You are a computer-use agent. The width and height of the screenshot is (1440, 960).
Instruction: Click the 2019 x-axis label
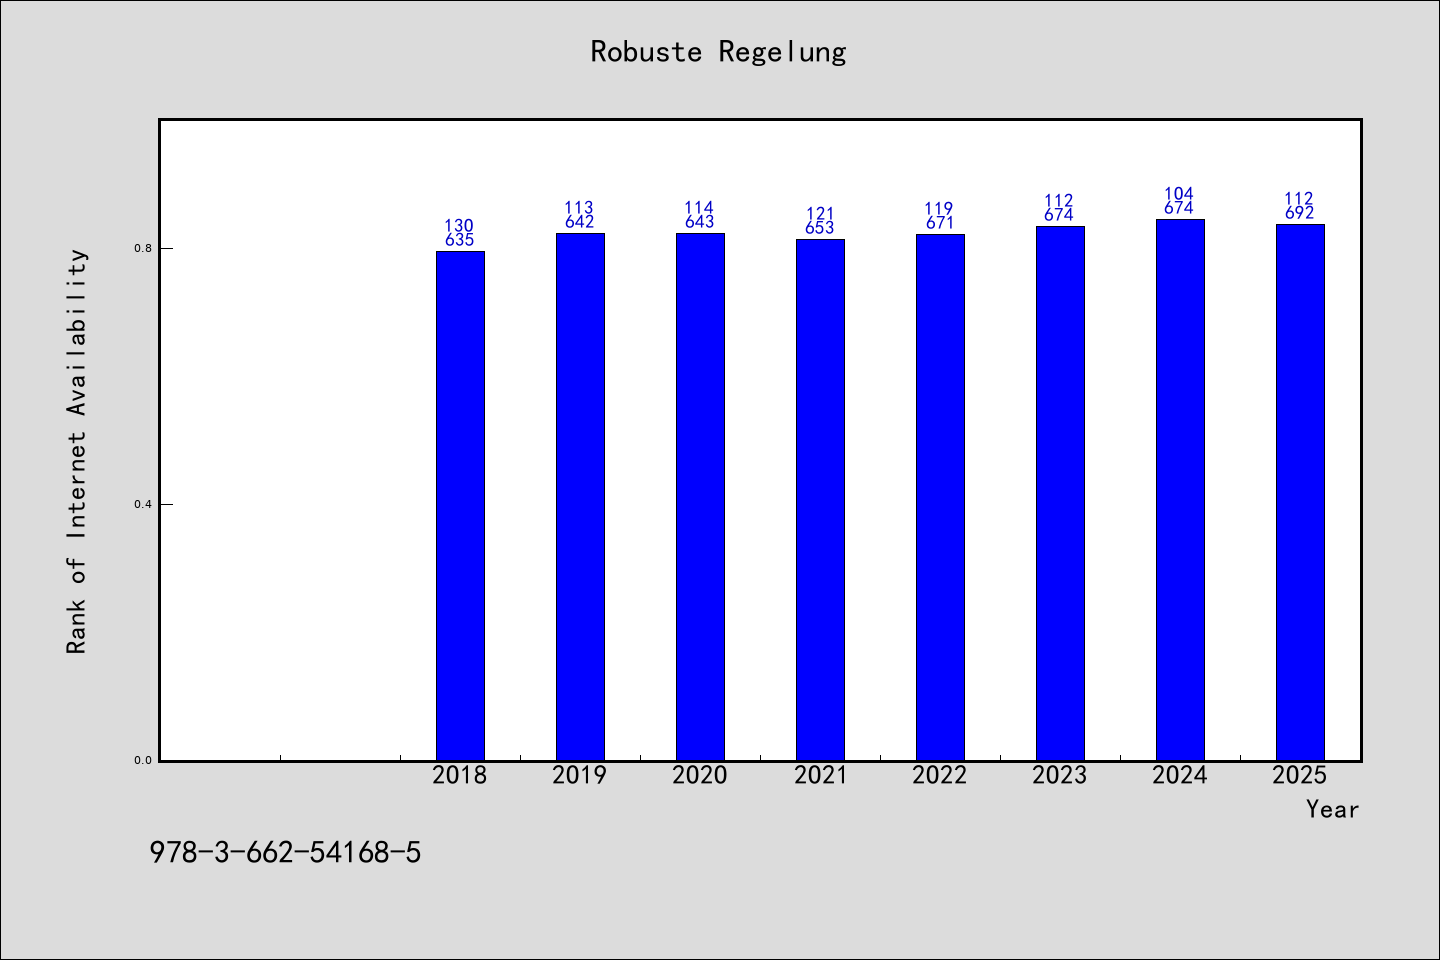coord(580,775)
